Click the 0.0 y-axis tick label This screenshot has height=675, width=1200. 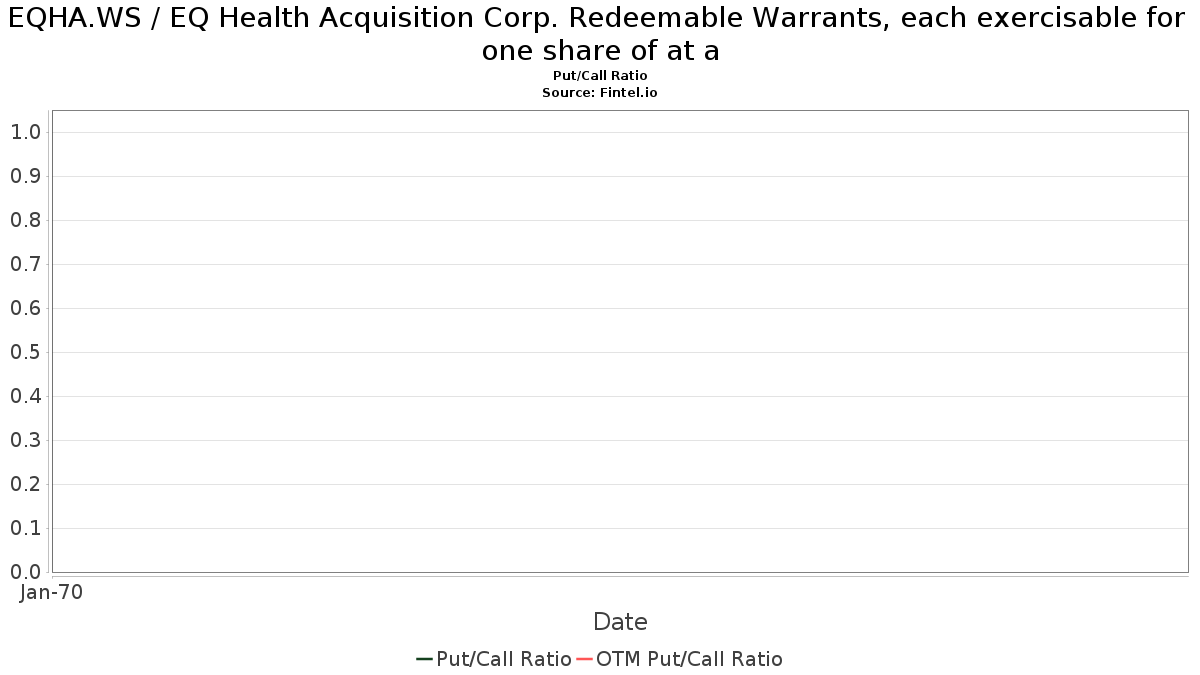(25, 572)
